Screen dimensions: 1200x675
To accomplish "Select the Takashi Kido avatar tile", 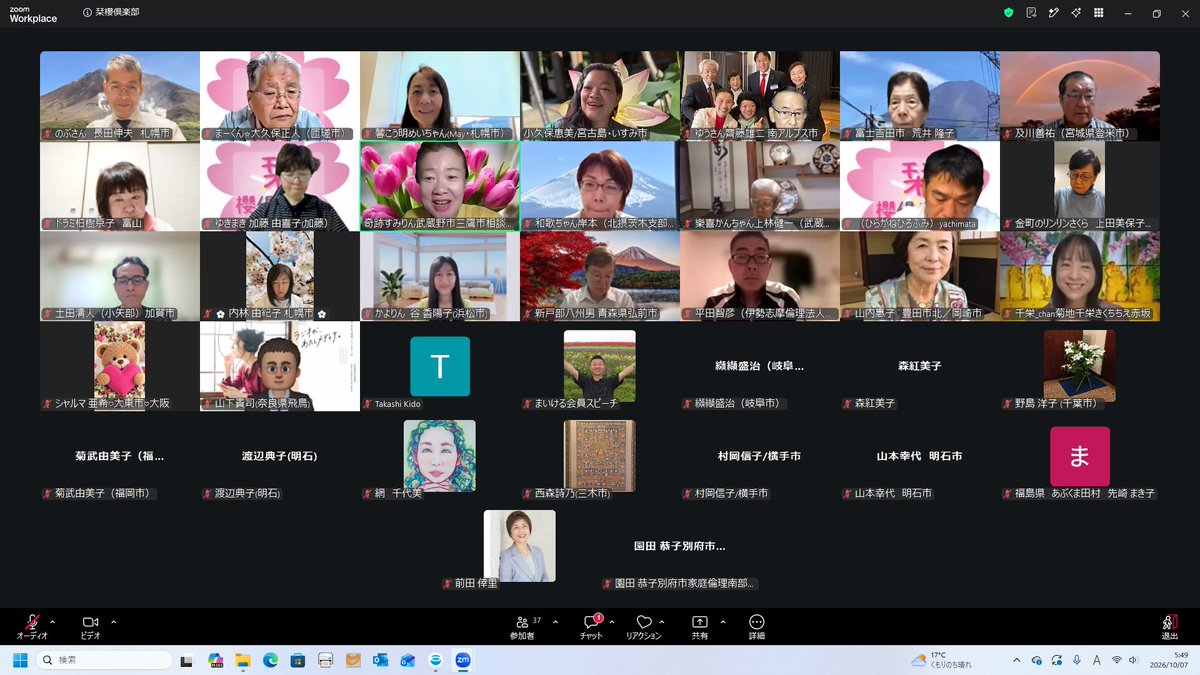I will tap(440, 366).
